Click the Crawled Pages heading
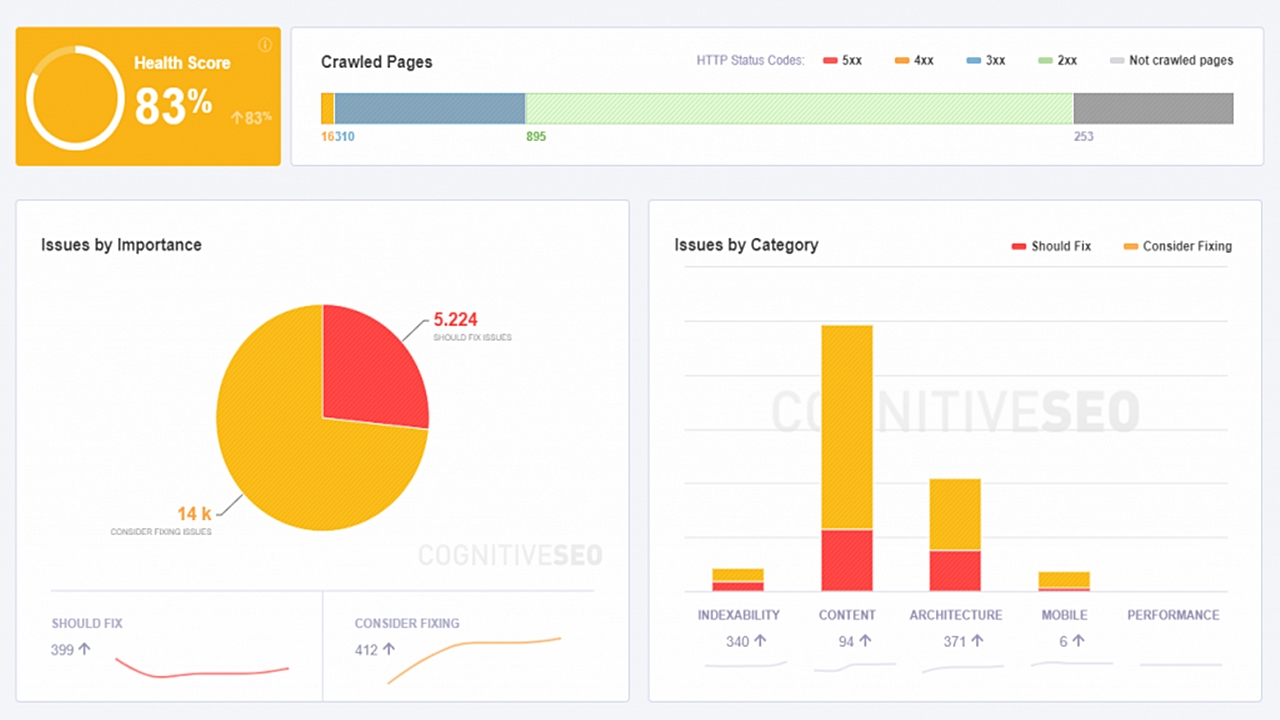This screenshot has width=1280, height=720. pos(377,62)
